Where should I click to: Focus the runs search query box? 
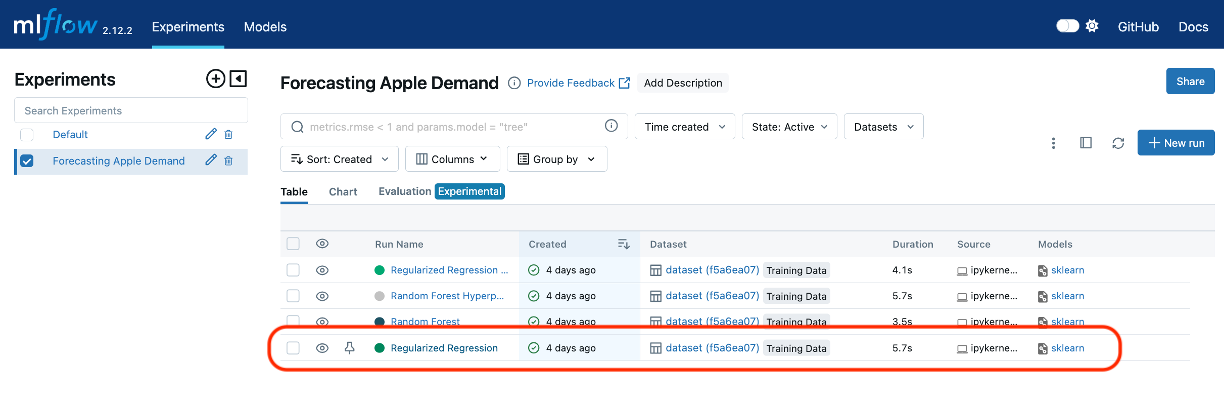click(455, 127)
